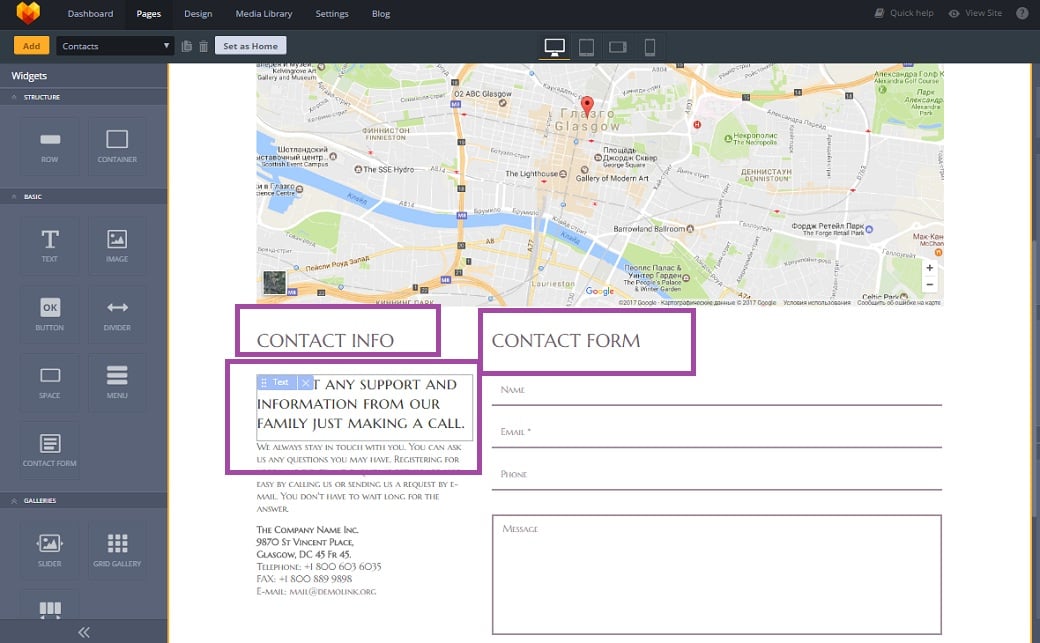Select the Contact Form widget
1040x643 pixels.
pyautogui.click(x=49, y=449)
